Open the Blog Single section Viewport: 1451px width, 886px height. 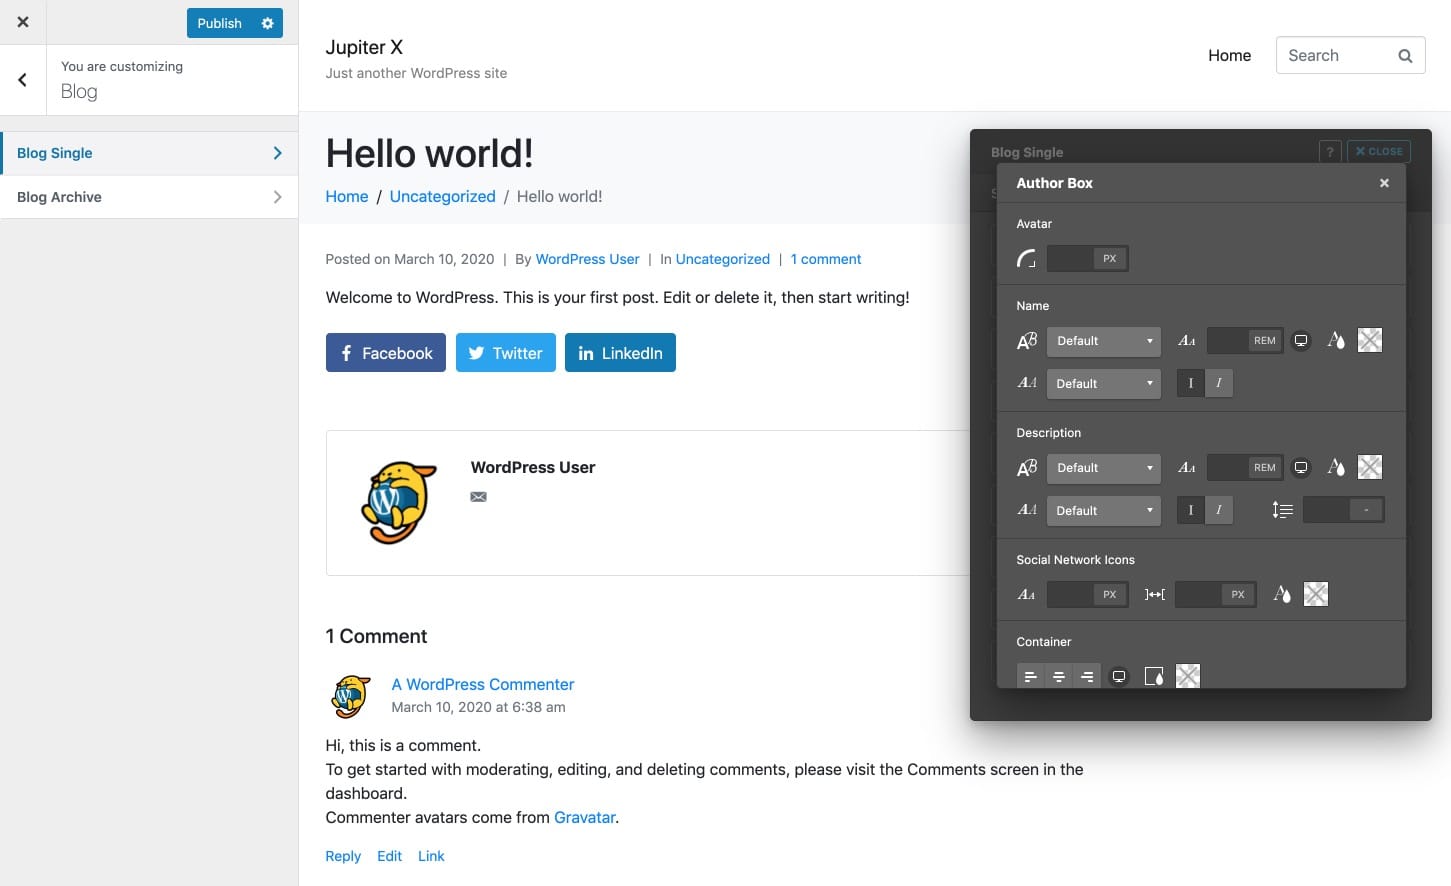[x=149, y=153]
